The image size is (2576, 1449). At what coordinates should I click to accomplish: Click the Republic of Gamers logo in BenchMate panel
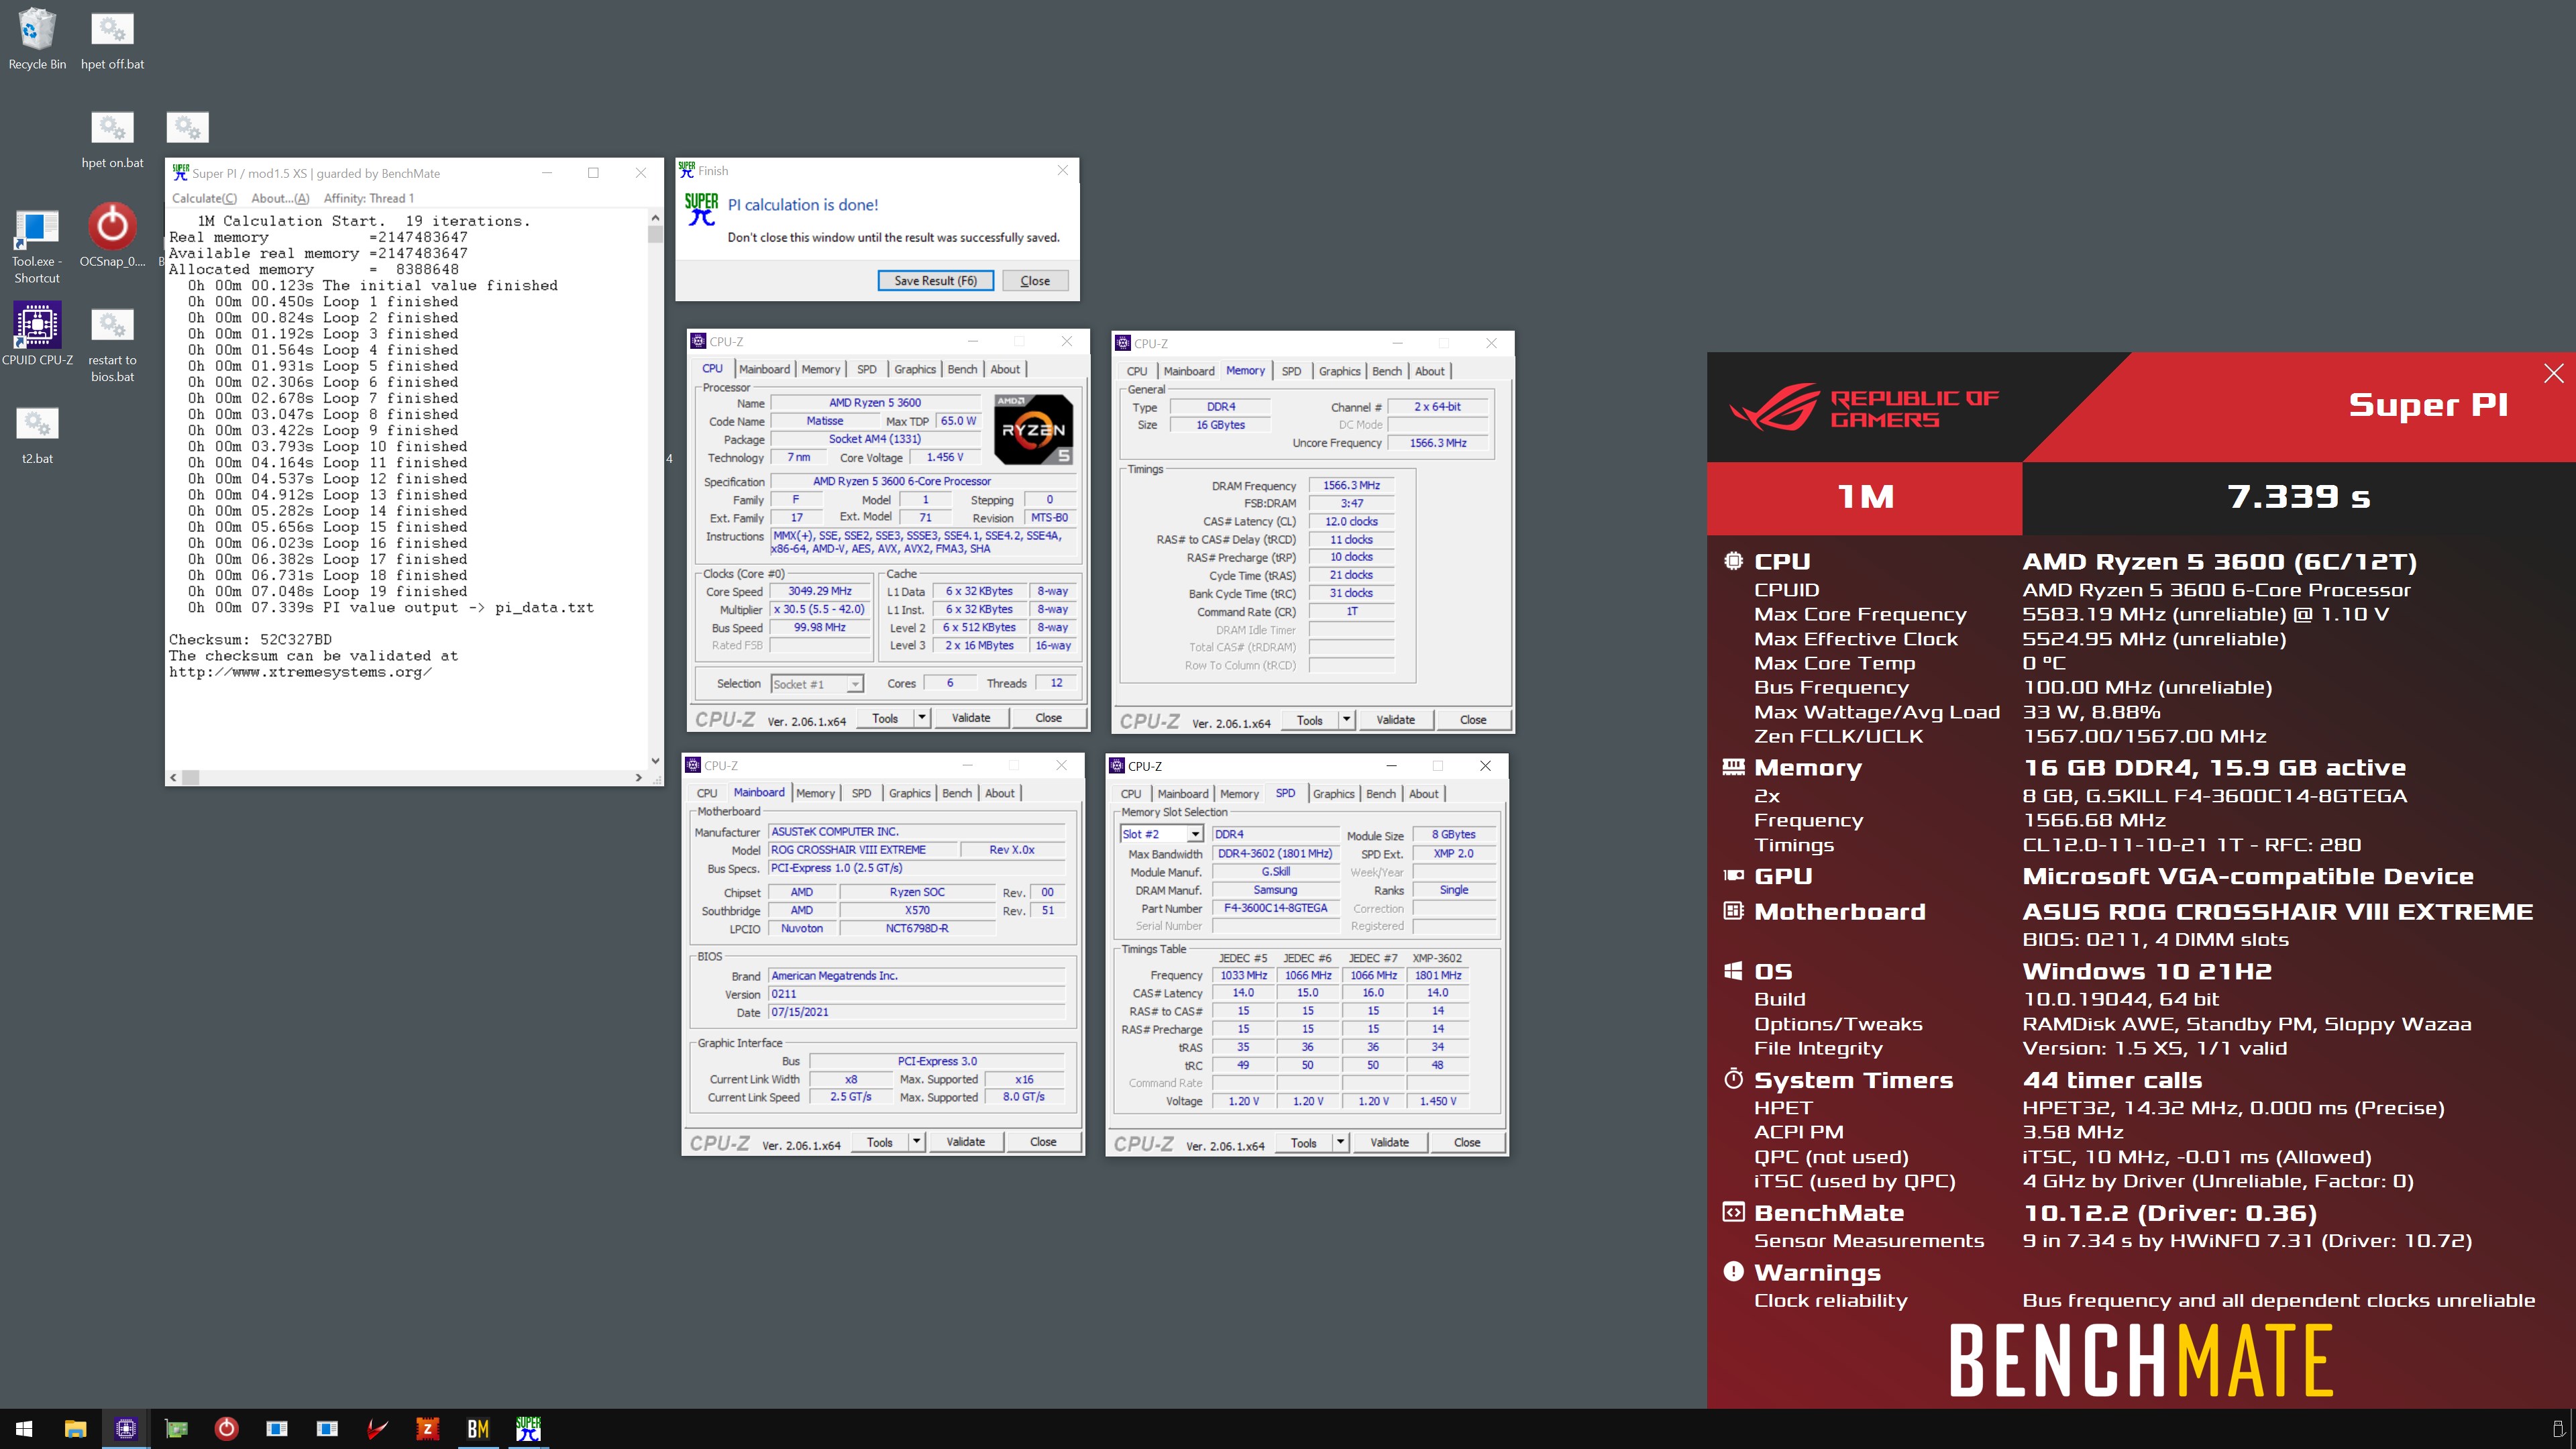pyautogui.click(x=1864, y=408)
